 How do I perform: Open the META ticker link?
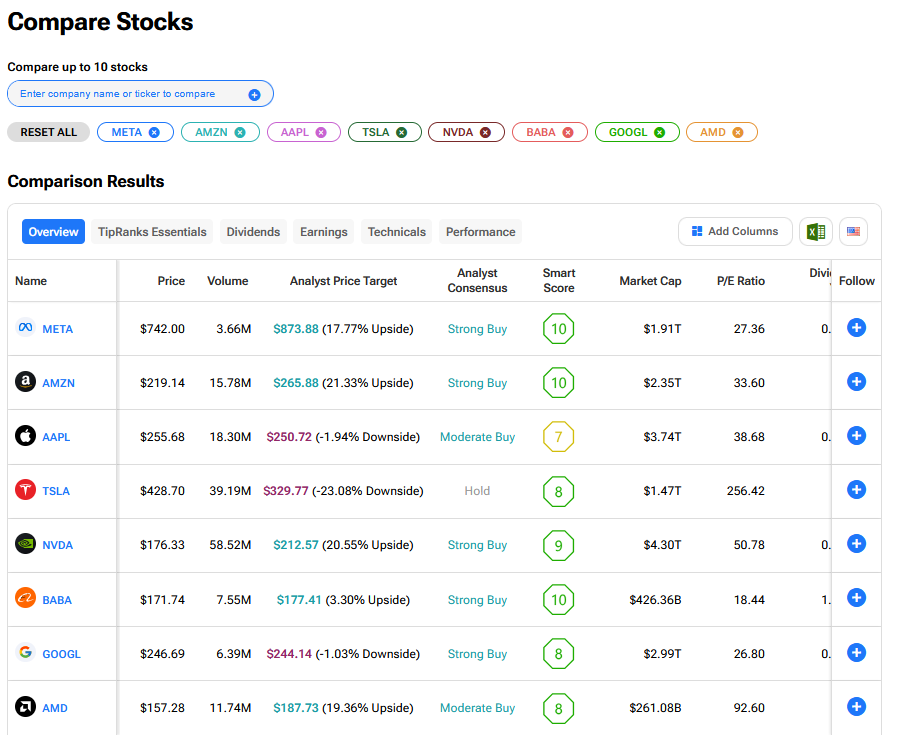(x=58, y=329)
